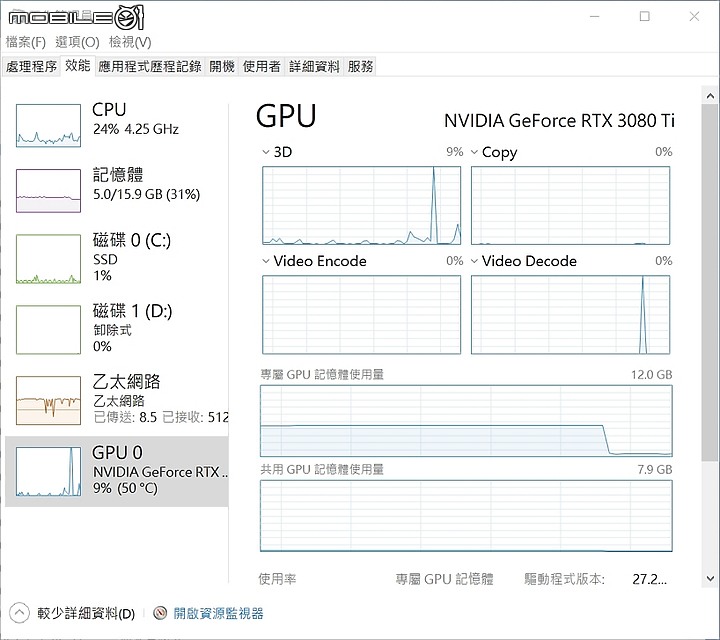Collapse with the 較少詳細資料 arrow icon
720x640 pixels.
pos(19,613)
